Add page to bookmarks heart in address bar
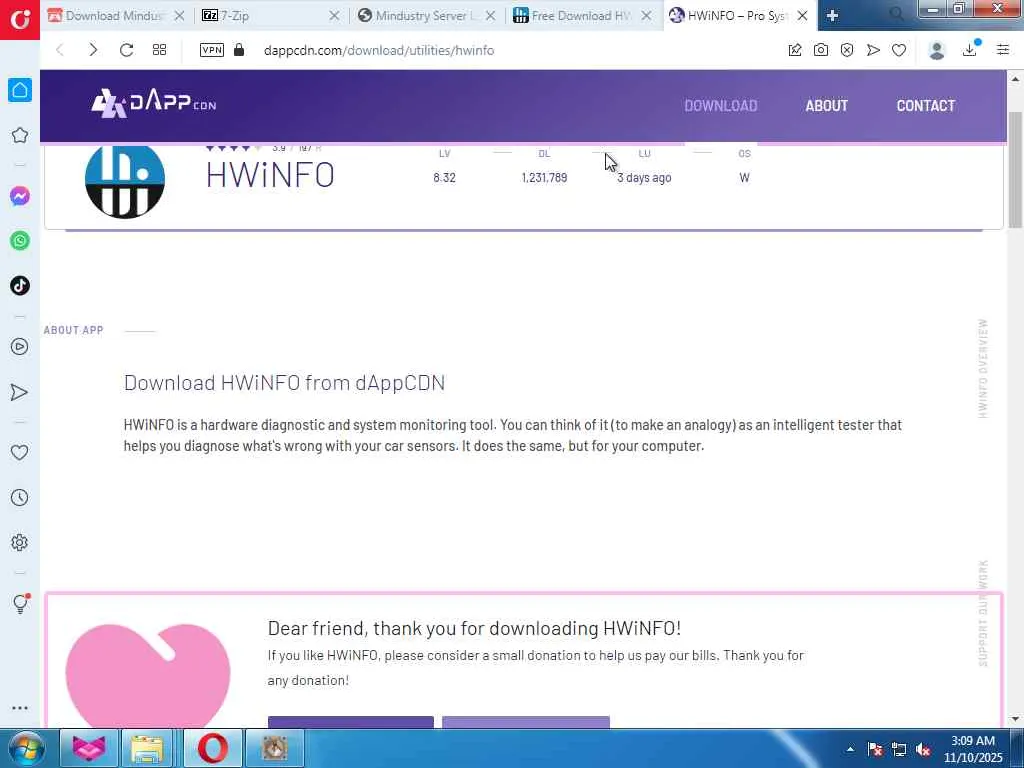The image size is (1024, 768). coord(899,50)
